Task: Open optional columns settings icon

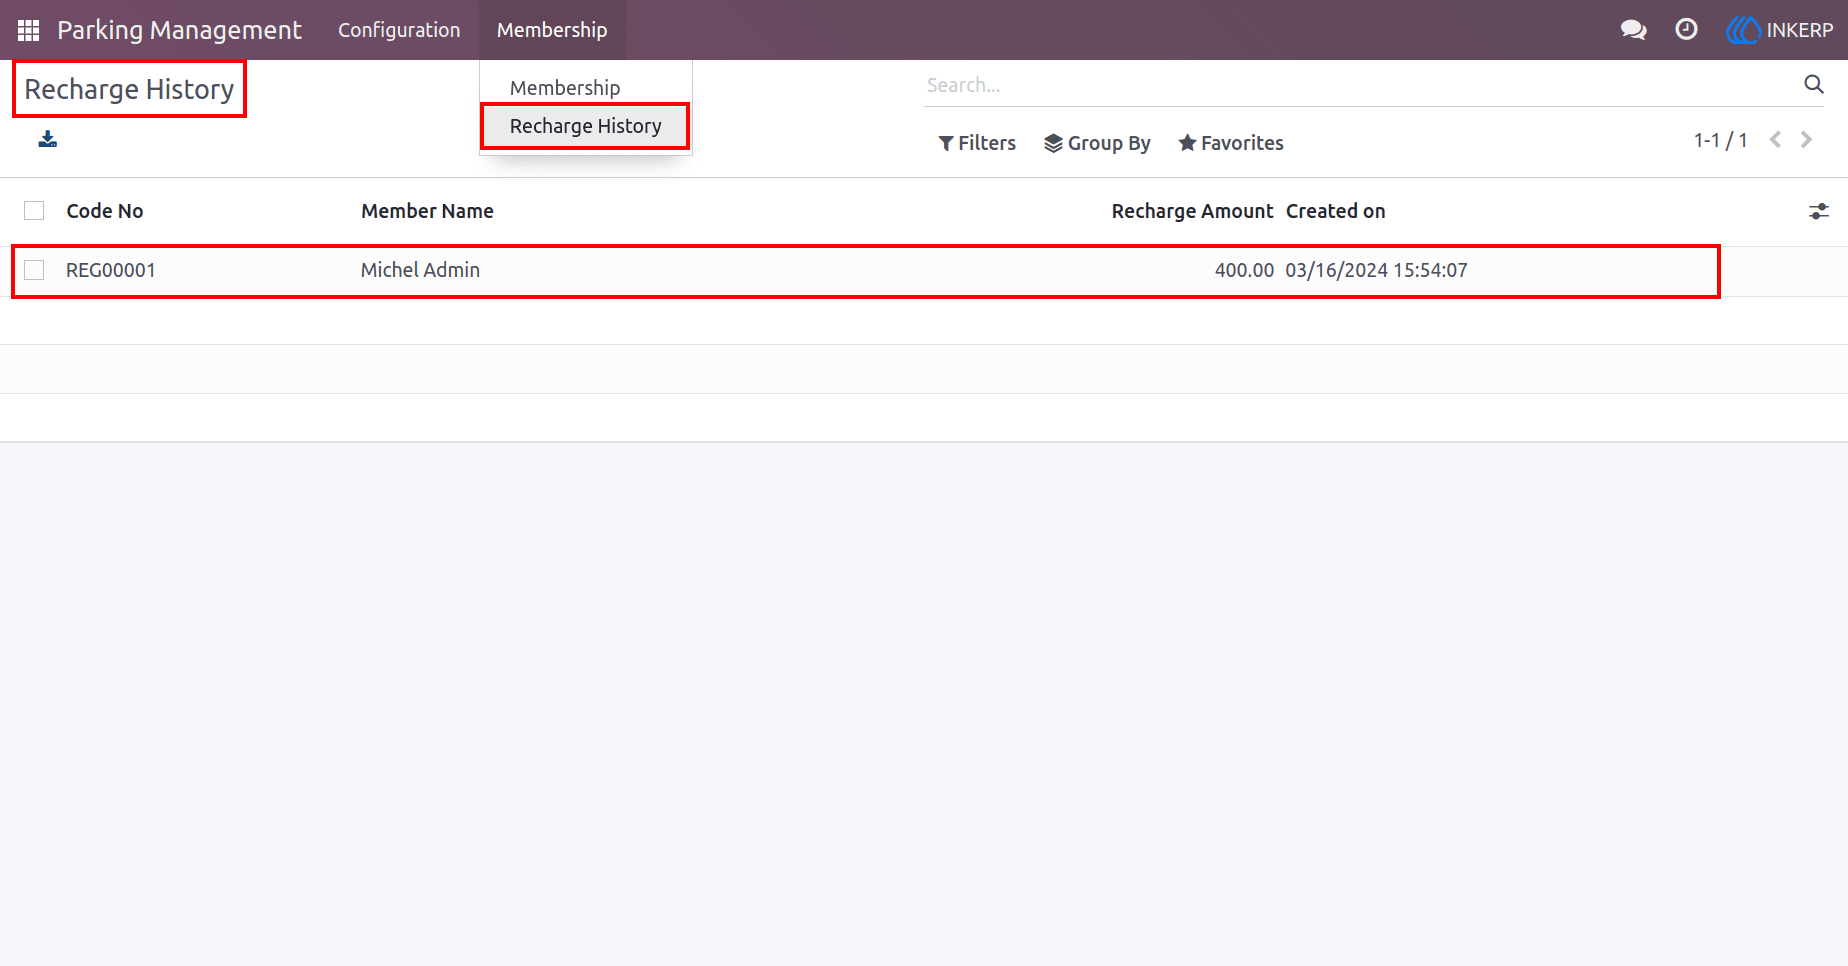Action: click(1819, 211)
